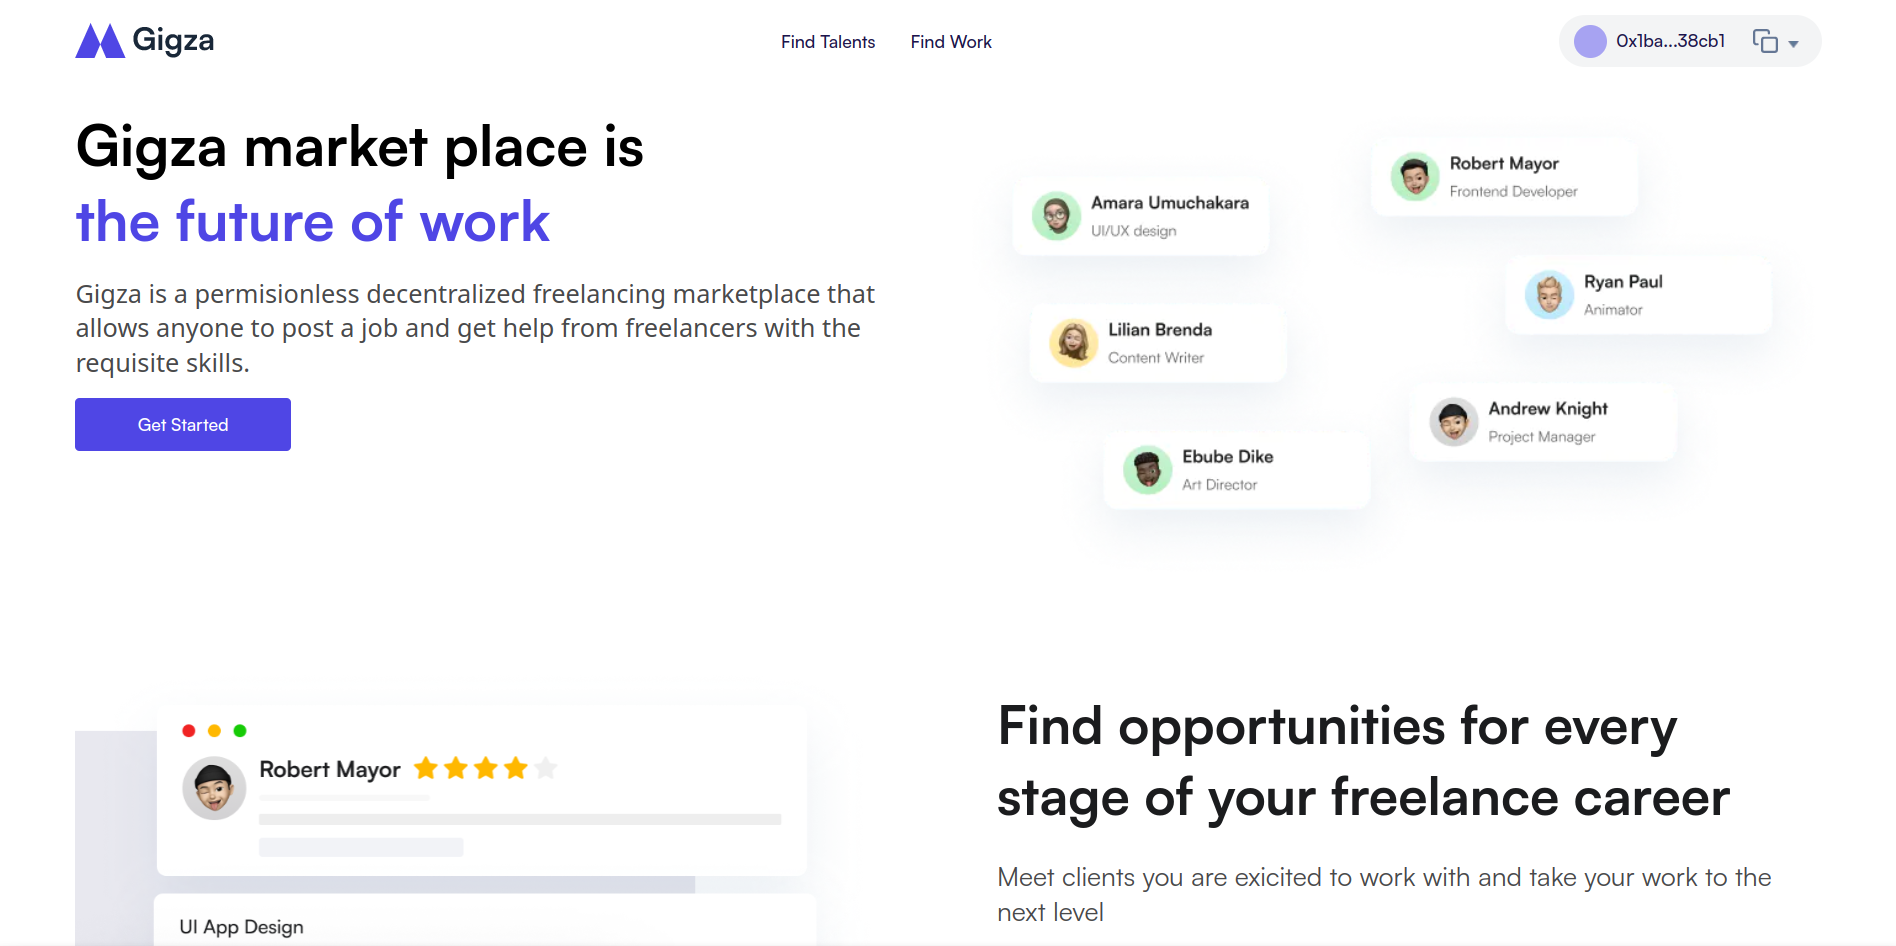The height and width of the screenshot is (946, 1896).
Task: Click the purple wallet avatar circle
Action: tap(1590, 41)
